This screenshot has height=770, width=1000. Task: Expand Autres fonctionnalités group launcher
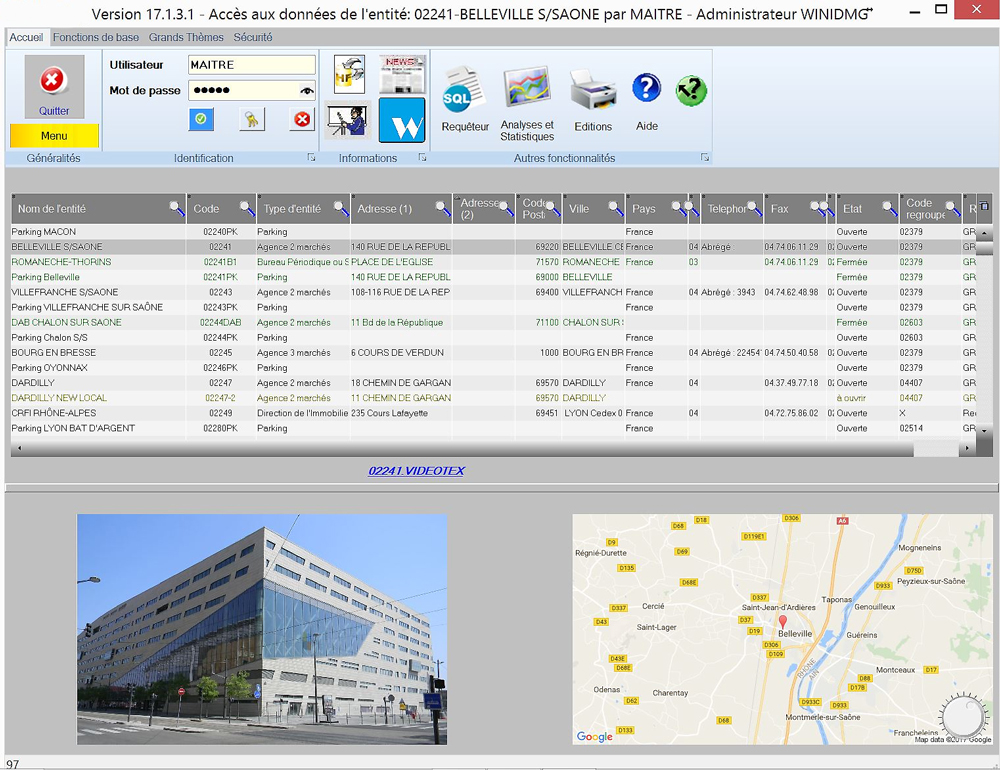(705, 158)
